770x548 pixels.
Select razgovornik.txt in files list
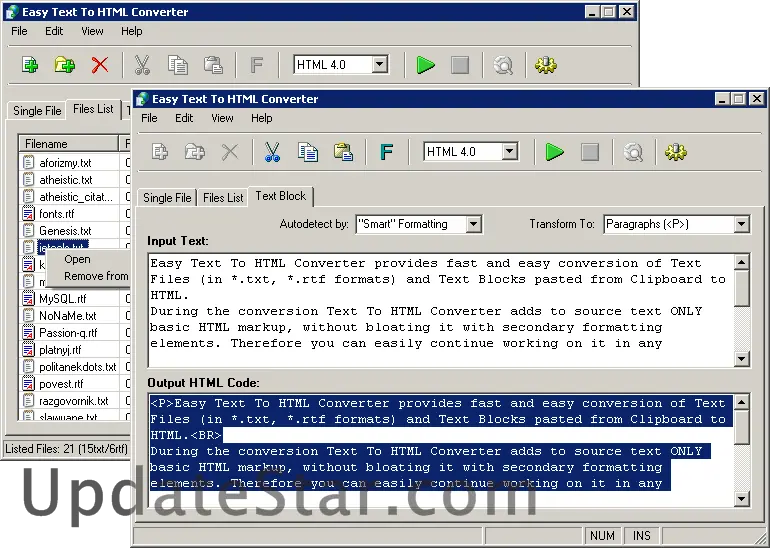[74, 401]
